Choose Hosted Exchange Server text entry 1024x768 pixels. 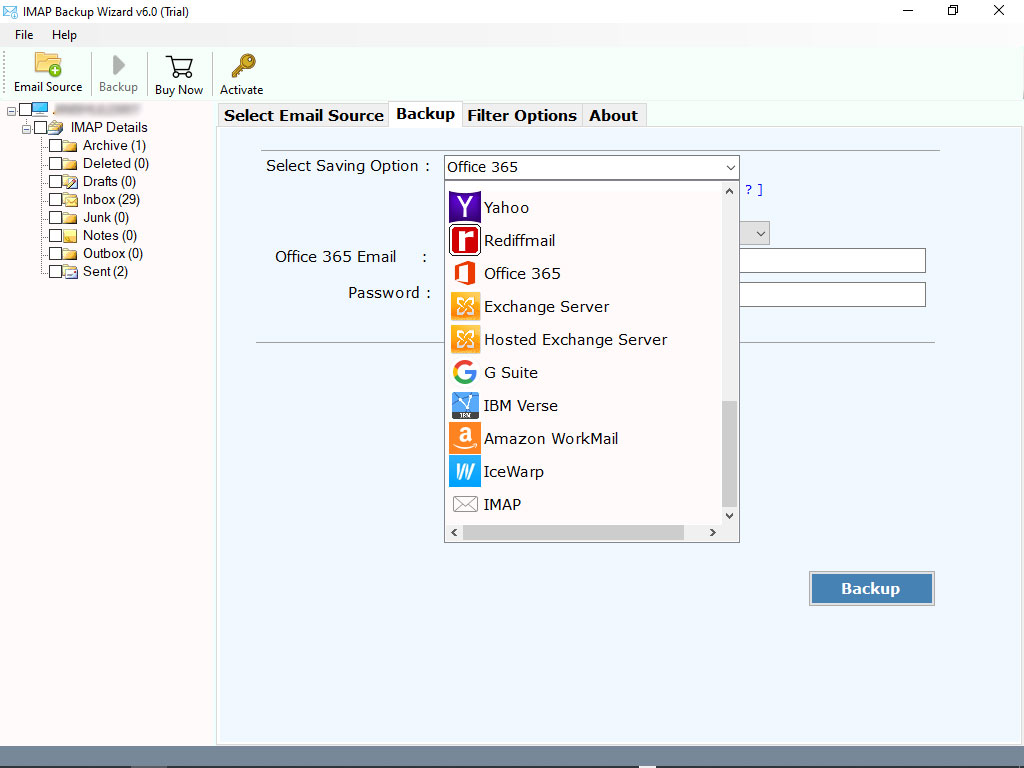click(x=575, y=340)
